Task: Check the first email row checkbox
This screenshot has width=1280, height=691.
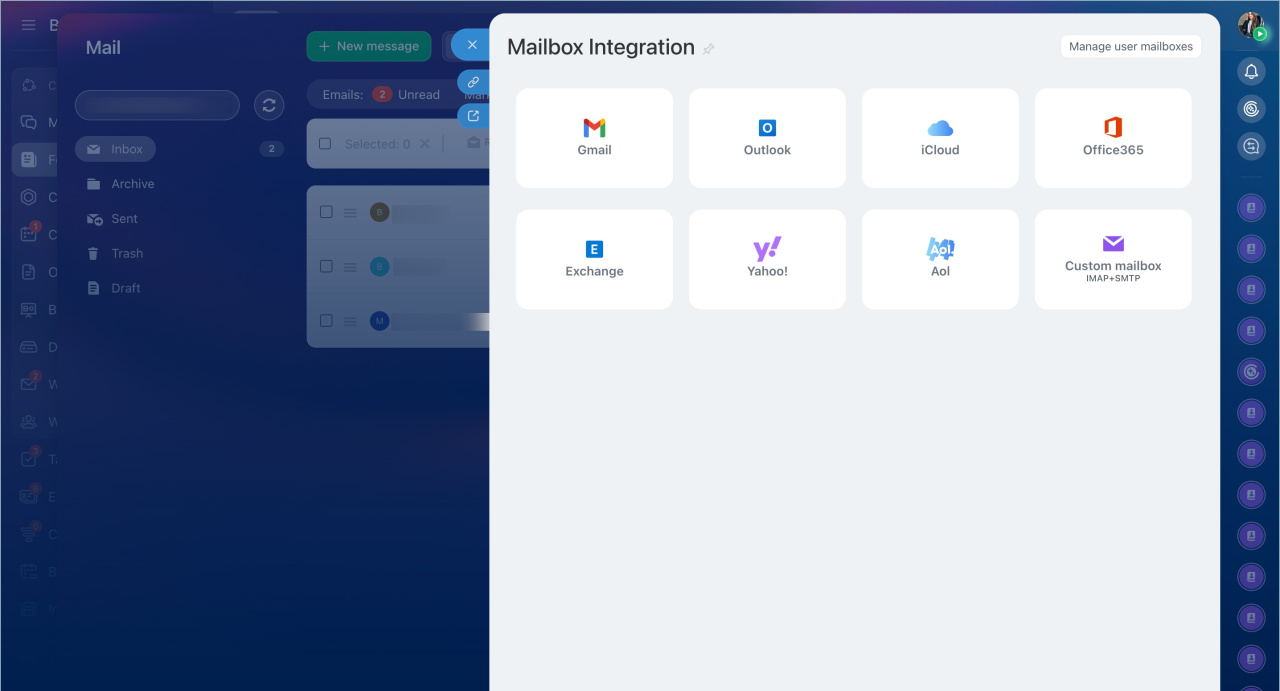Action: click(326, 212)
